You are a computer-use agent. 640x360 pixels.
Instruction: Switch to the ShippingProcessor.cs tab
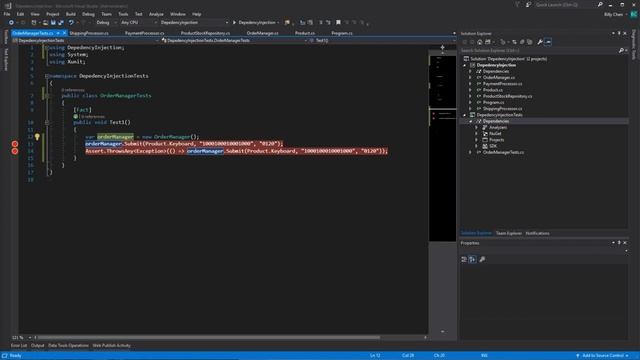89,33
